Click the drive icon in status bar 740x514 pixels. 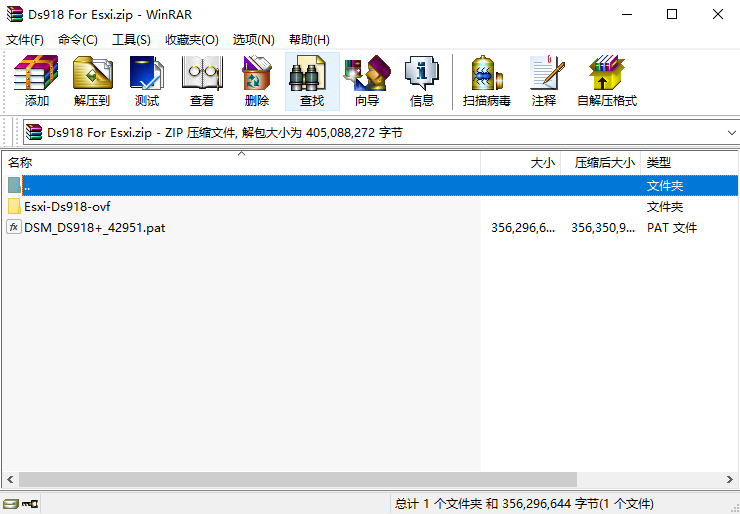tap(10, 504)
